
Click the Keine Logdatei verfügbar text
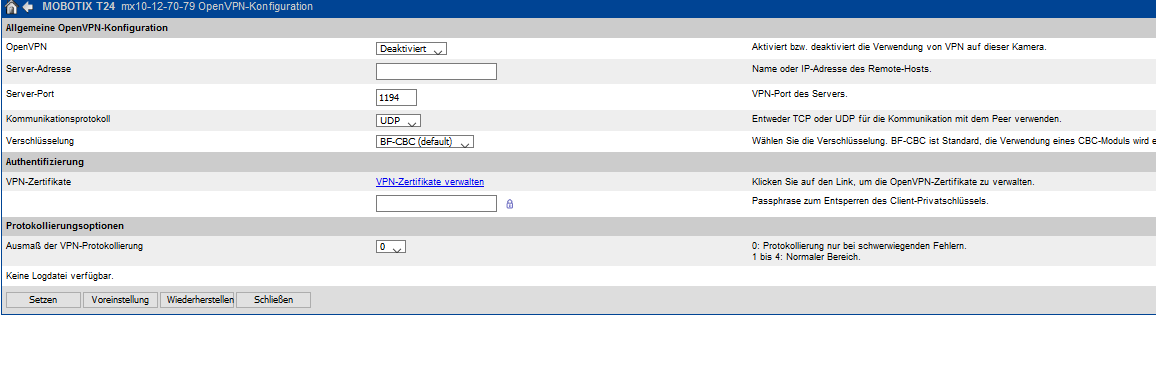(x=60, y=276)
